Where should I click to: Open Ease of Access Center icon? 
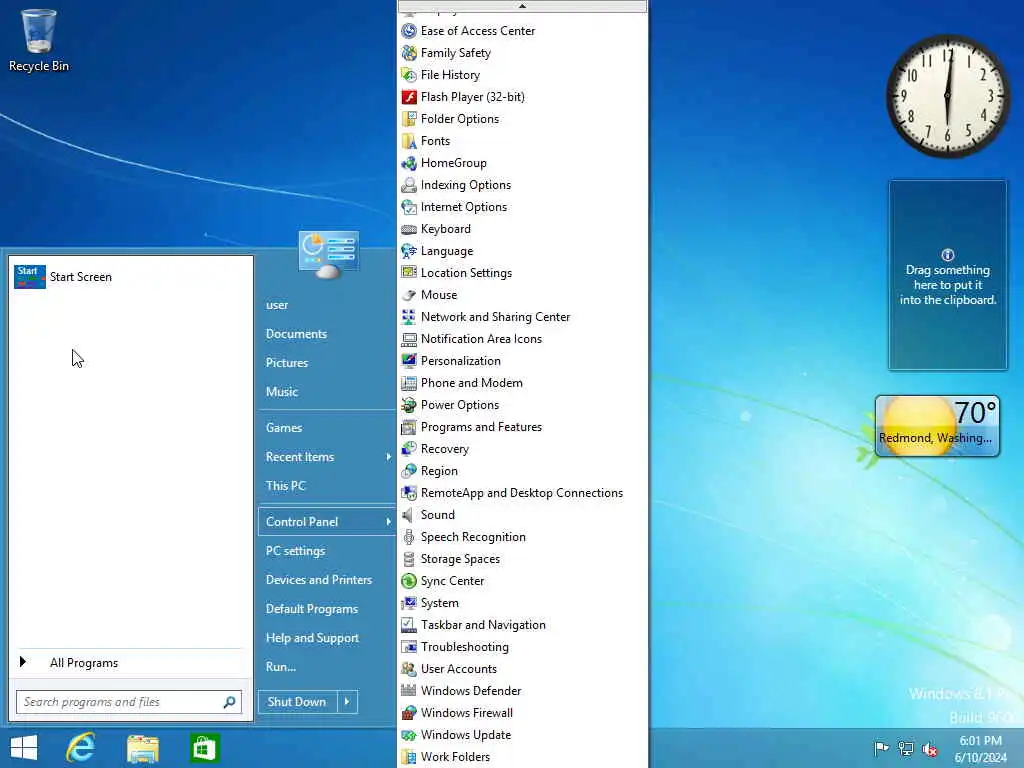pos(409,31)
